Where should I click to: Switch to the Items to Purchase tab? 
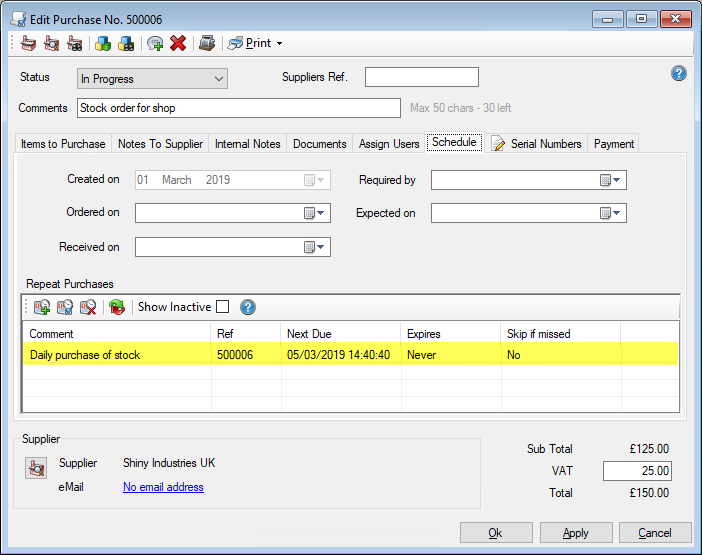(x=63, y=144)
